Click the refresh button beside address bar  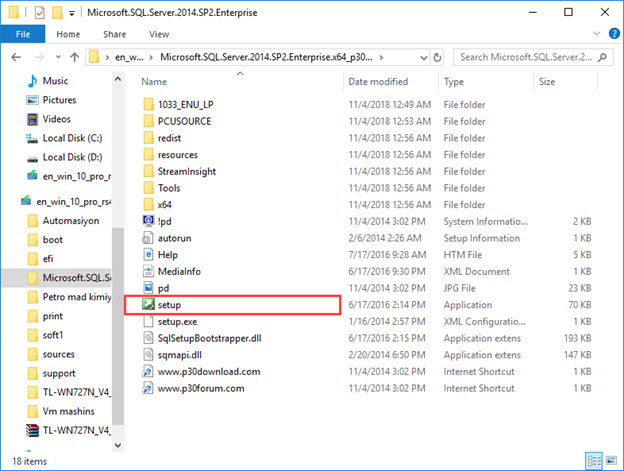[x=437, y=58]
